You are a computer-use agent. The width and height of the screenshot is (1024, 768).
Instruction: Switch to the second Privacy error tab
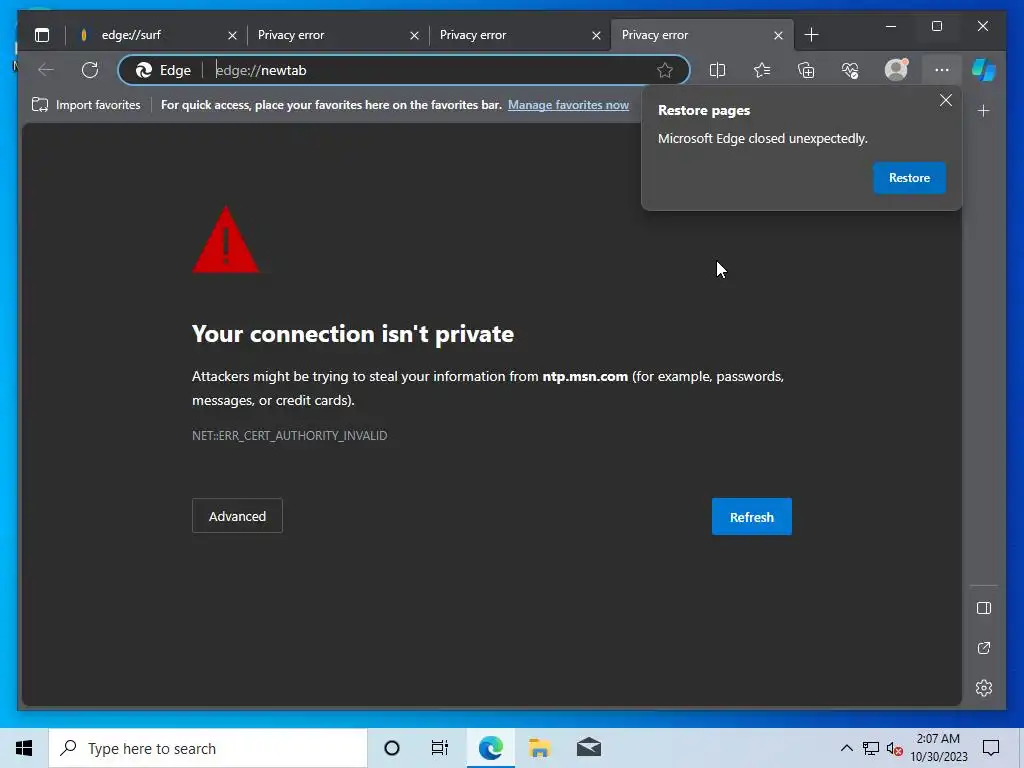[x=520, y=35]
